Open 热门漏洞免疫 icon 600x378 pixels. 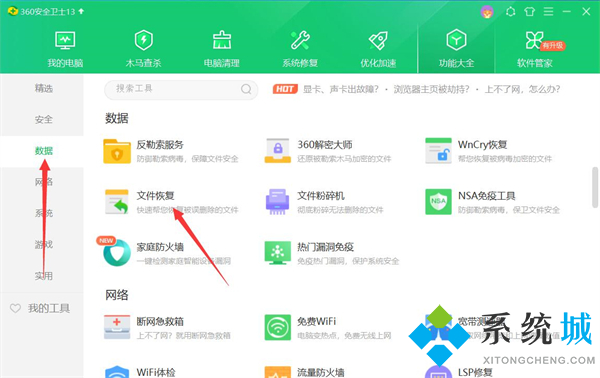tap(277, 253)
